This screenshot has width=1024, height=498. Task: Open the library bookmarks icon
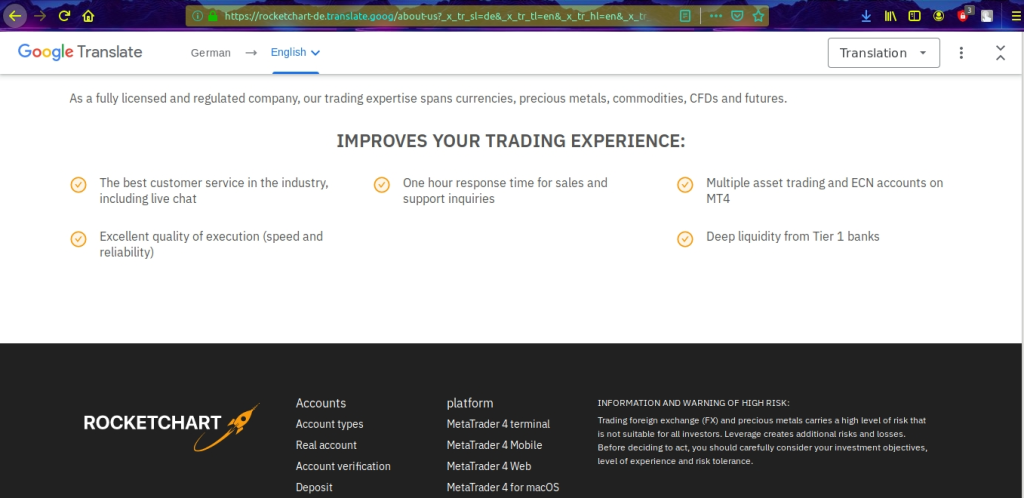pyautogui.click(x=890, y=16)
